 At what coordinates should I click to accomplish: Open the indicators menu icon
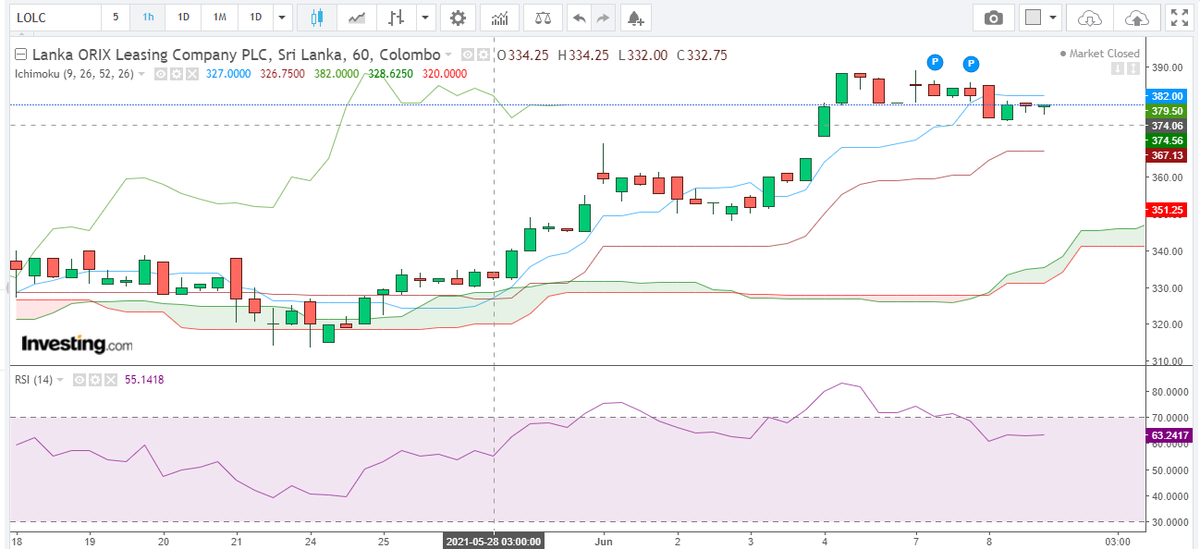(x=500, y=18)
